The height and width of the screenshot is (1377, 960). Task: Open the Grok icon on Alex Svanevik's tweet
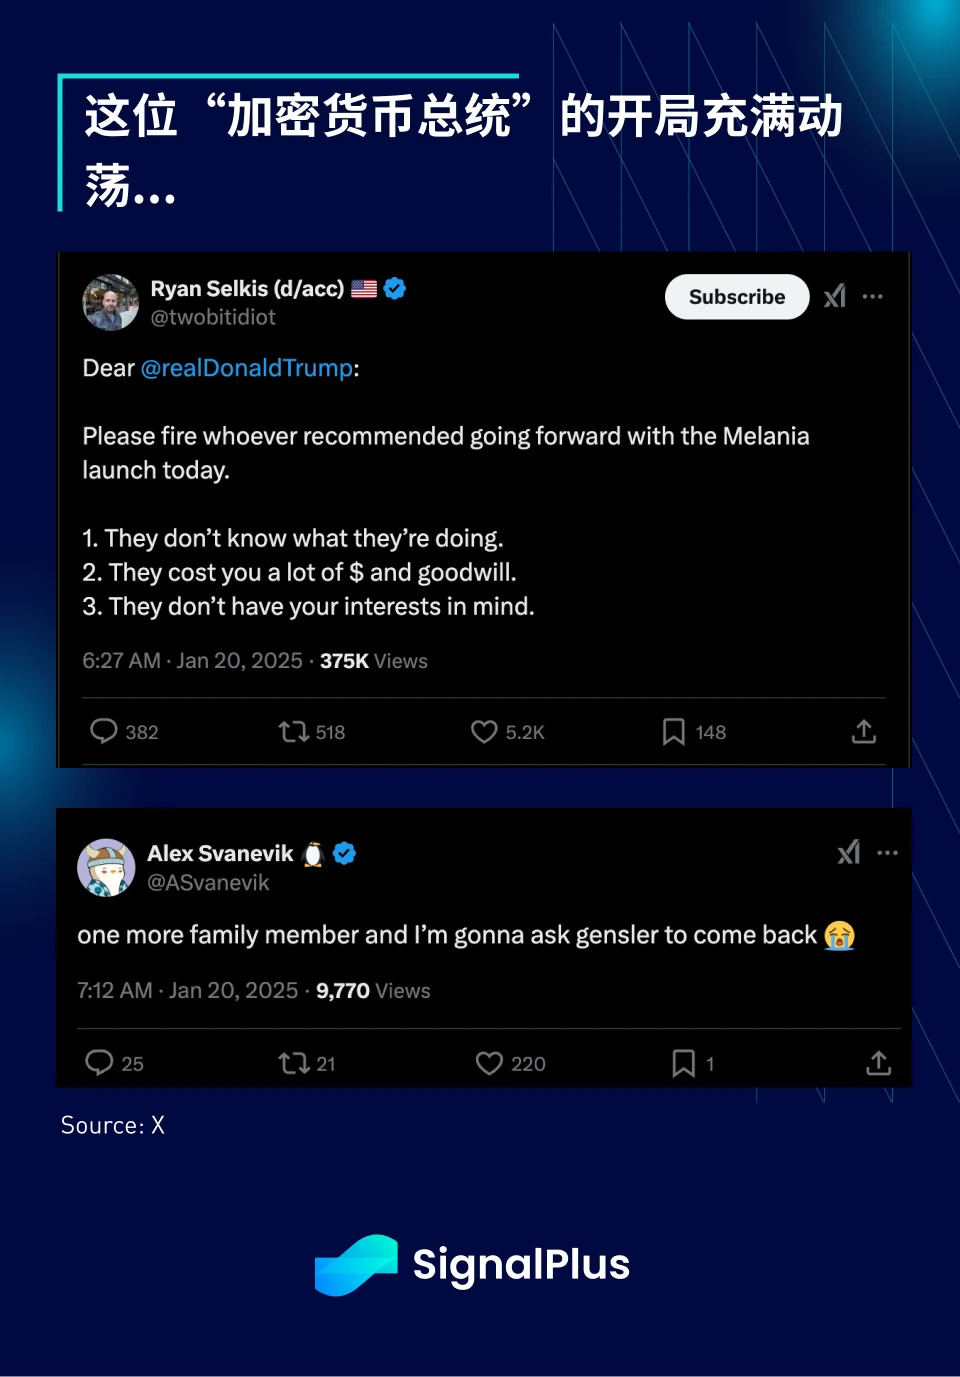(849, 852)
